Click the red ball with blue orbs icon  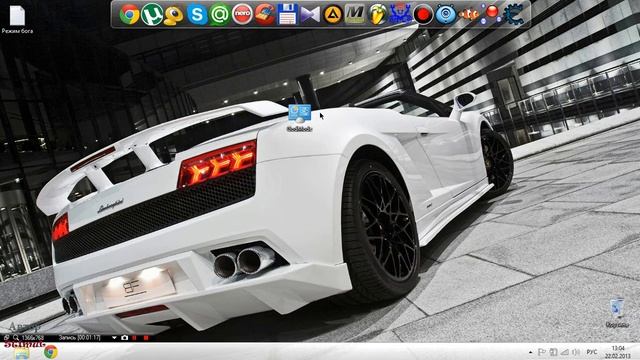tap(490, 14)
